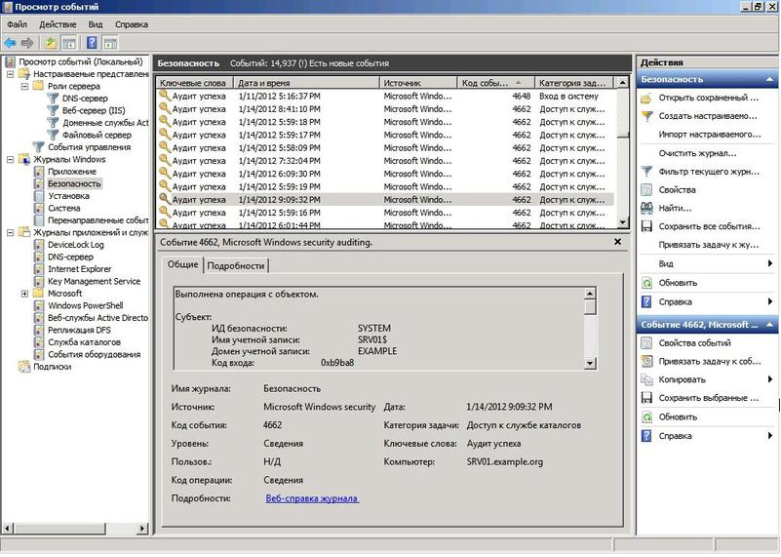Click the Открыть сохраненный folder icon
This screenshot has height=557, width=781.
click(x=647, y=98)
